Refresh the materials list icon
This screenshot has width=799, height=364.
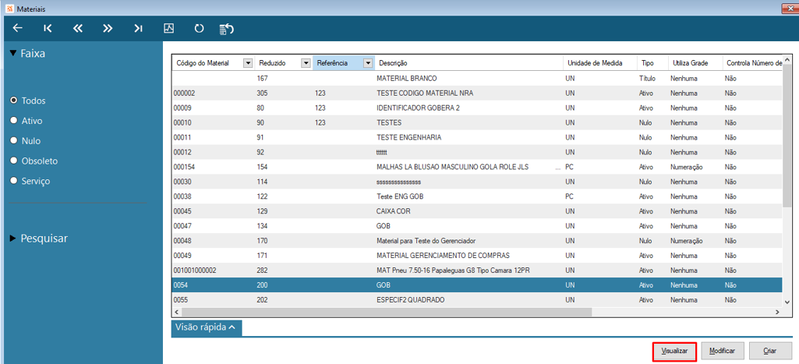coord(199,29)
